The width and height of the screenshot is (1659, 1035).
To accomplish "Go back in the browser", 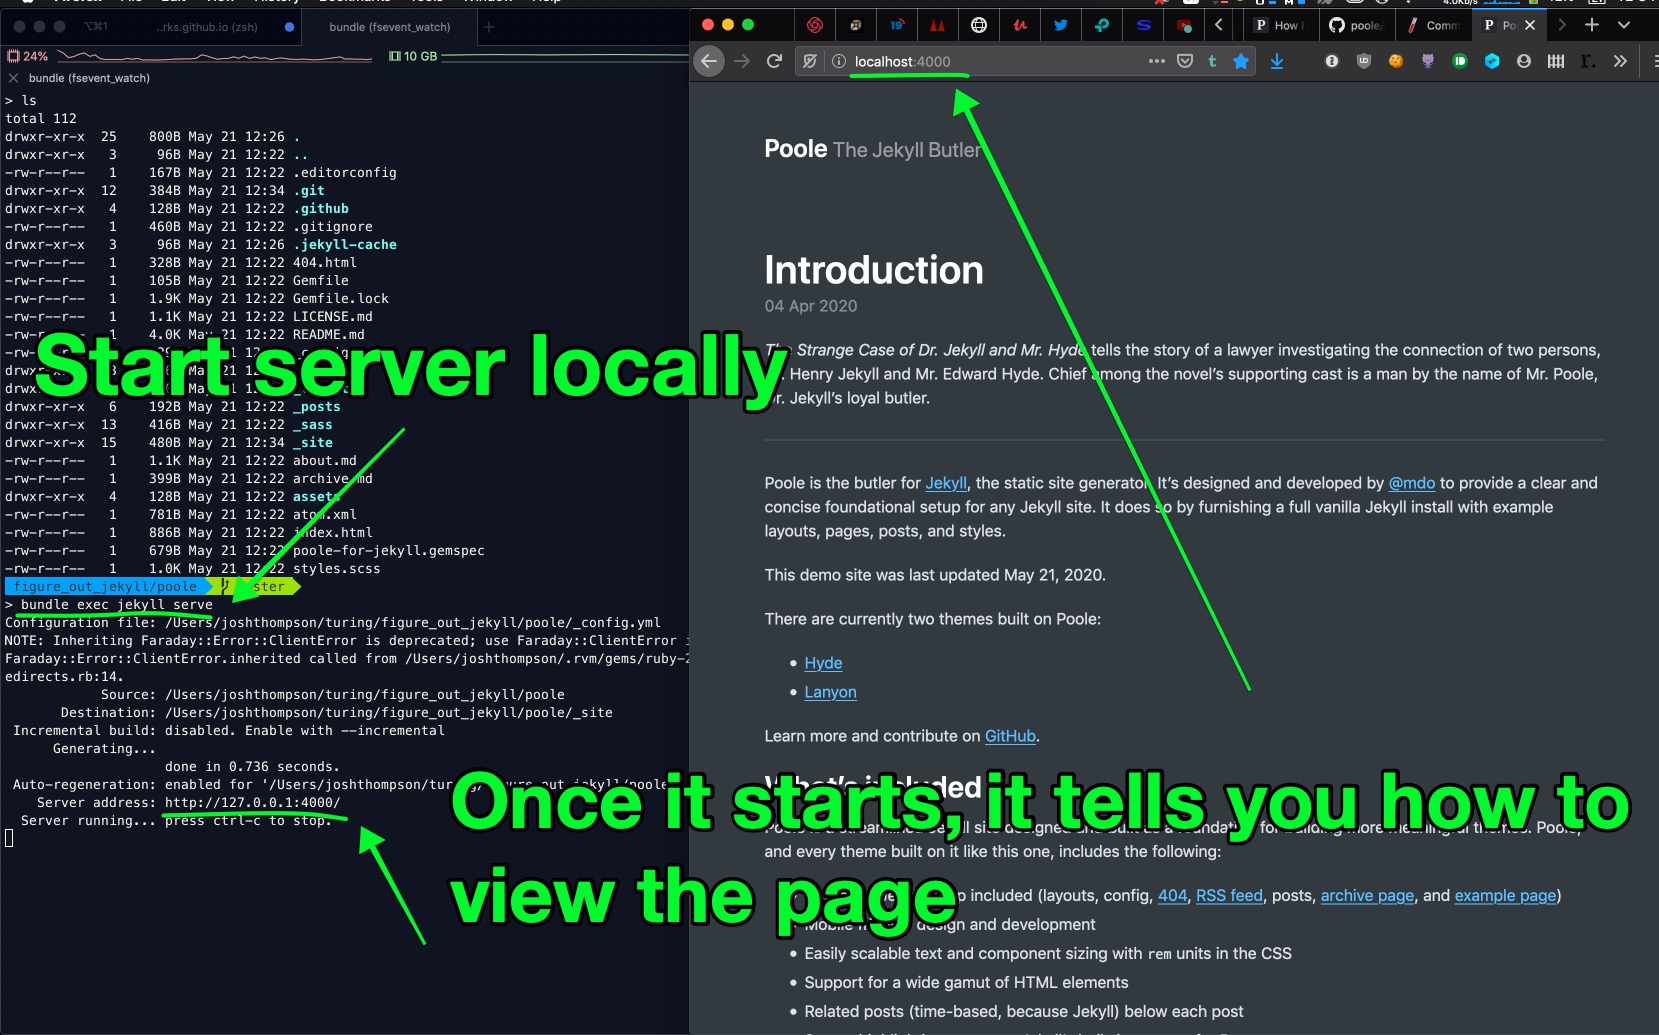I will (x=708, y=61).
